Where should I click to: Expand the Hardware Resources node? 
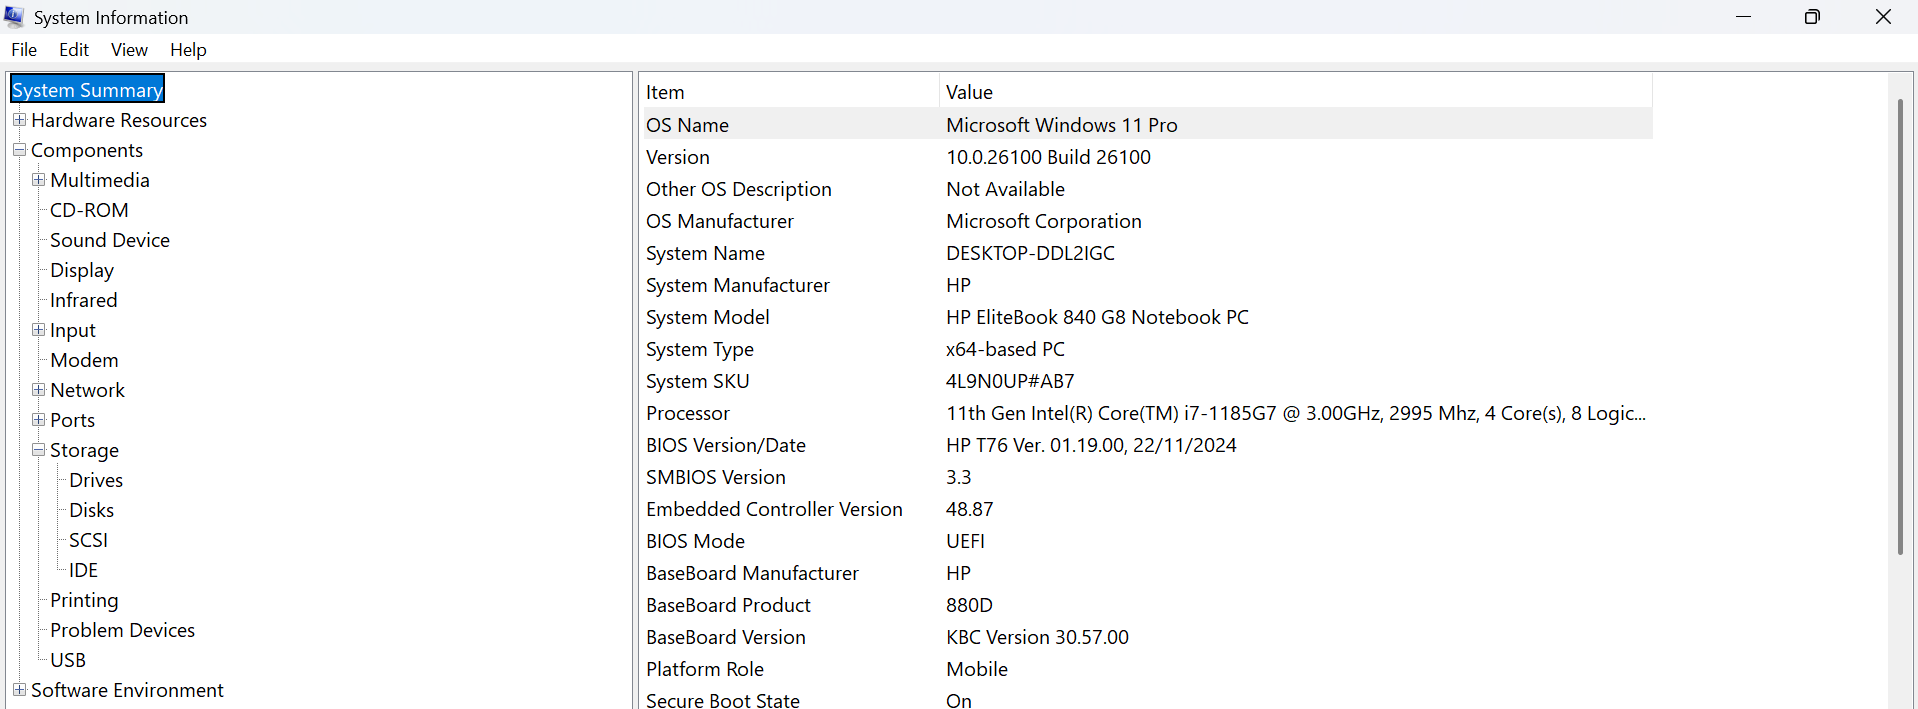[19, 120]
